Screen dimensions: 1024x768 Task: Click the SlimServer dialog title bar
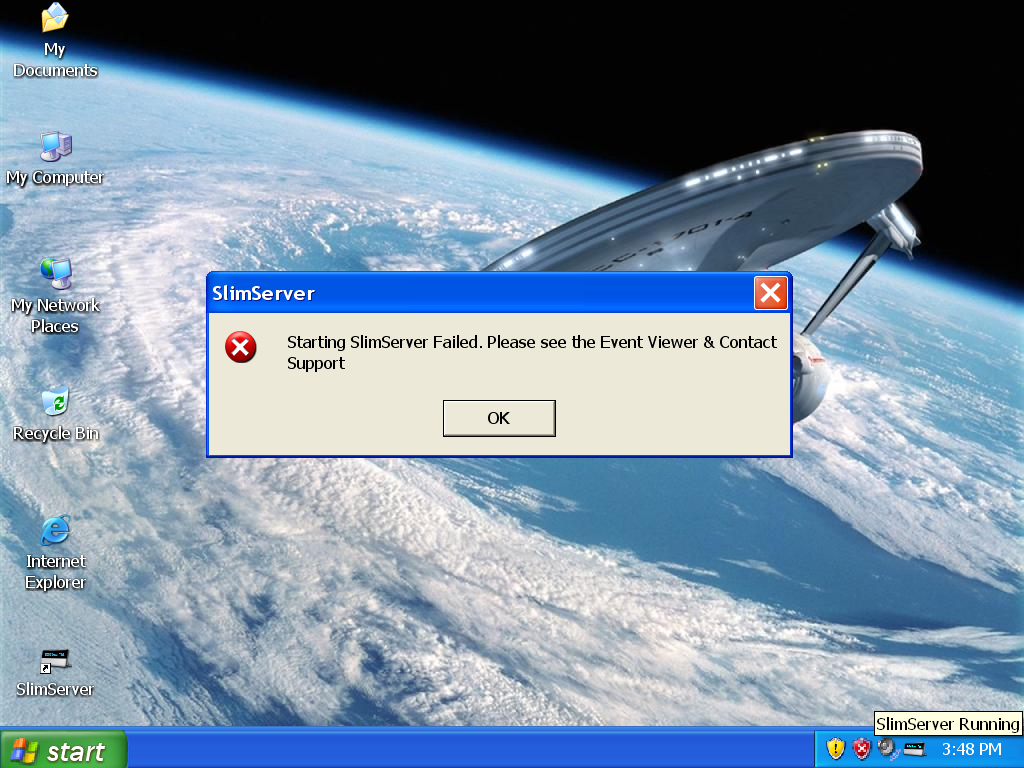[x=480, y=293]
